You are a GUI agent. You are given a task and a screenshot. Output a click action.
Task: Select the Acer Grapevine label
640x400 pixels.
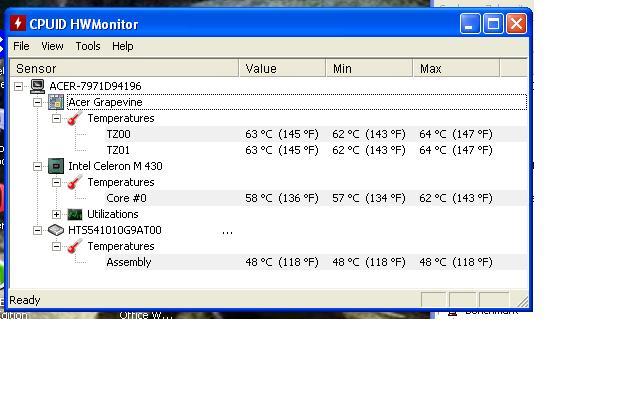pos(105,102)
